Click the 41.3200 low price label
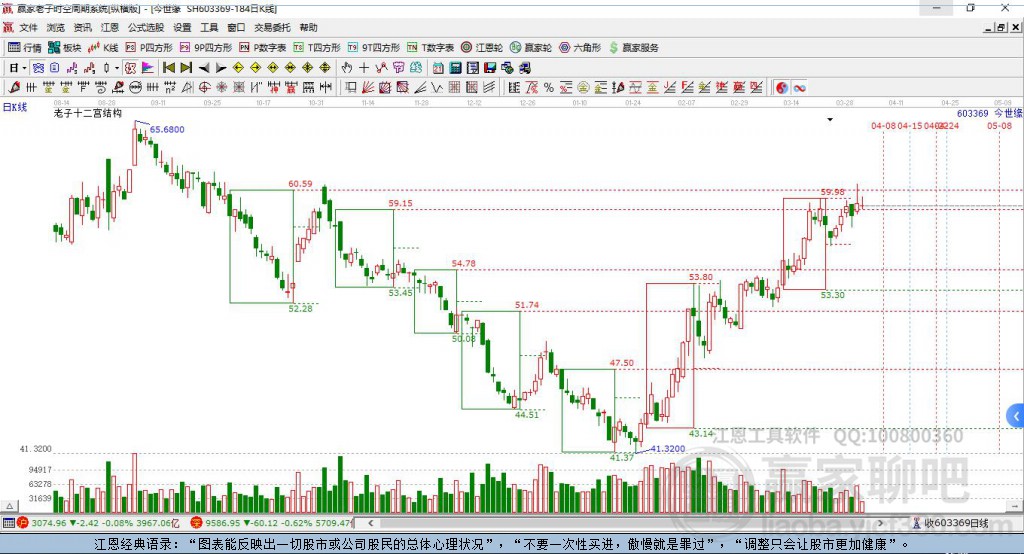 [668, 449]
